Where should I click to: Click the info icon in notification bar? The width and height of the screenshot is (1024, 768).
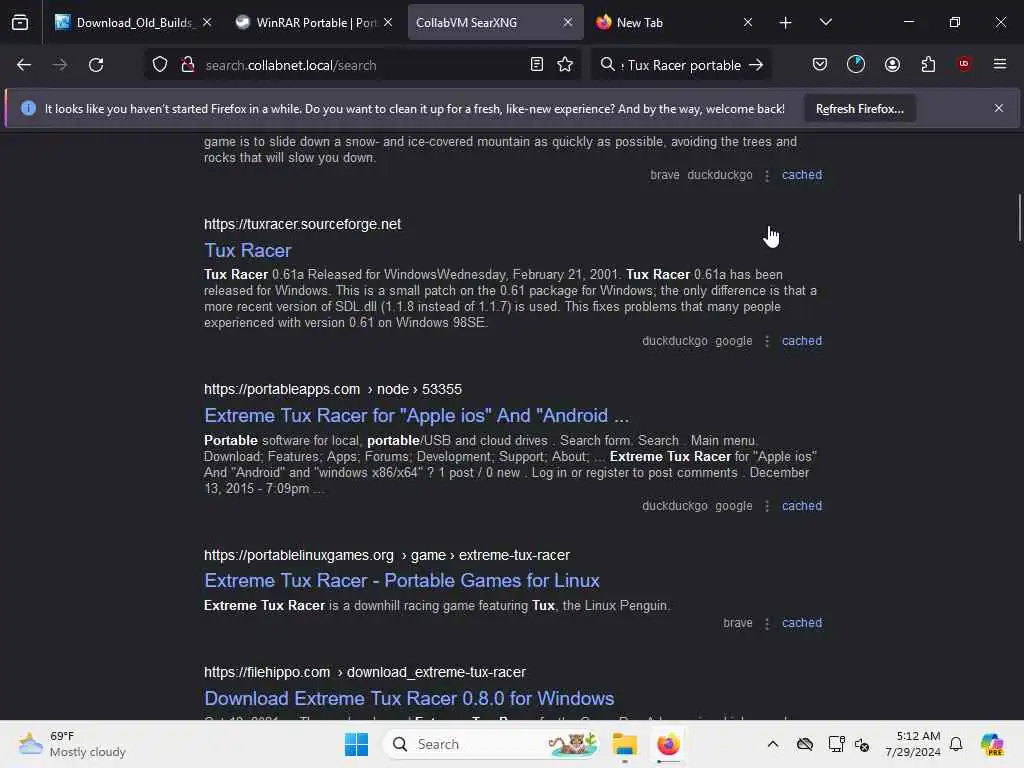[x=28, y=108]
